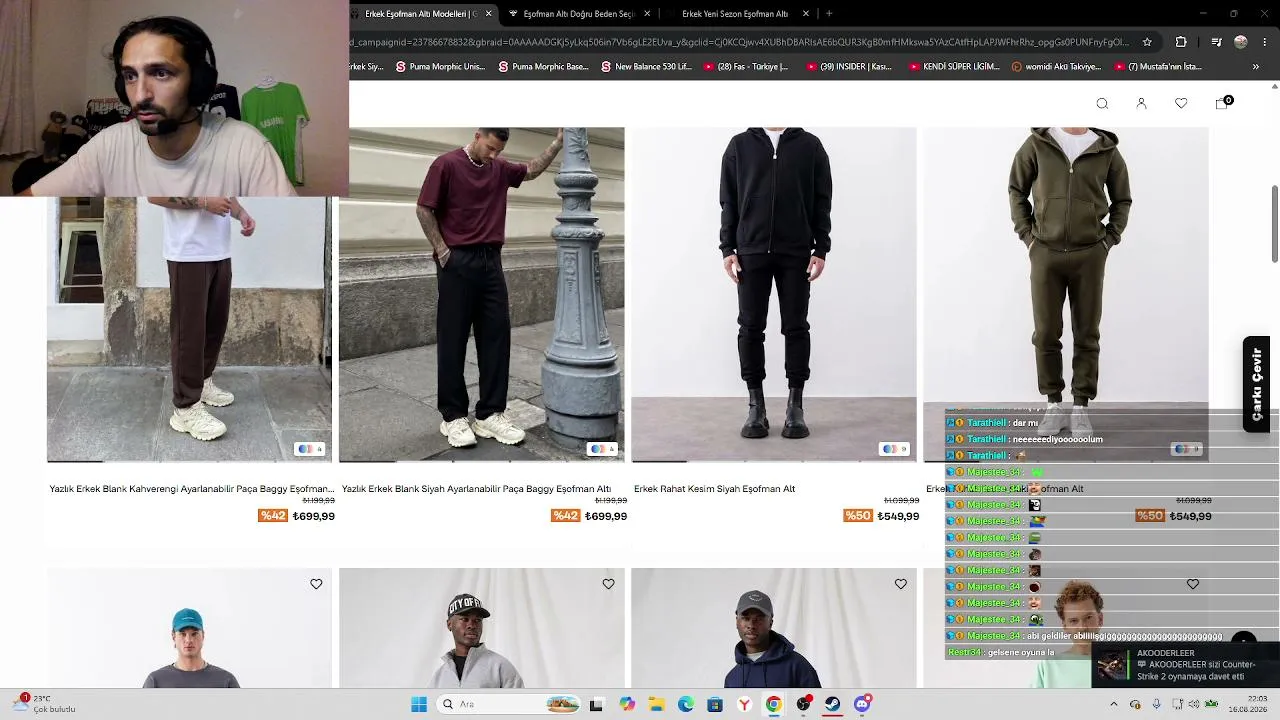
Task: Expand the system tray hidden icons
Action: tap(1113, 704)
